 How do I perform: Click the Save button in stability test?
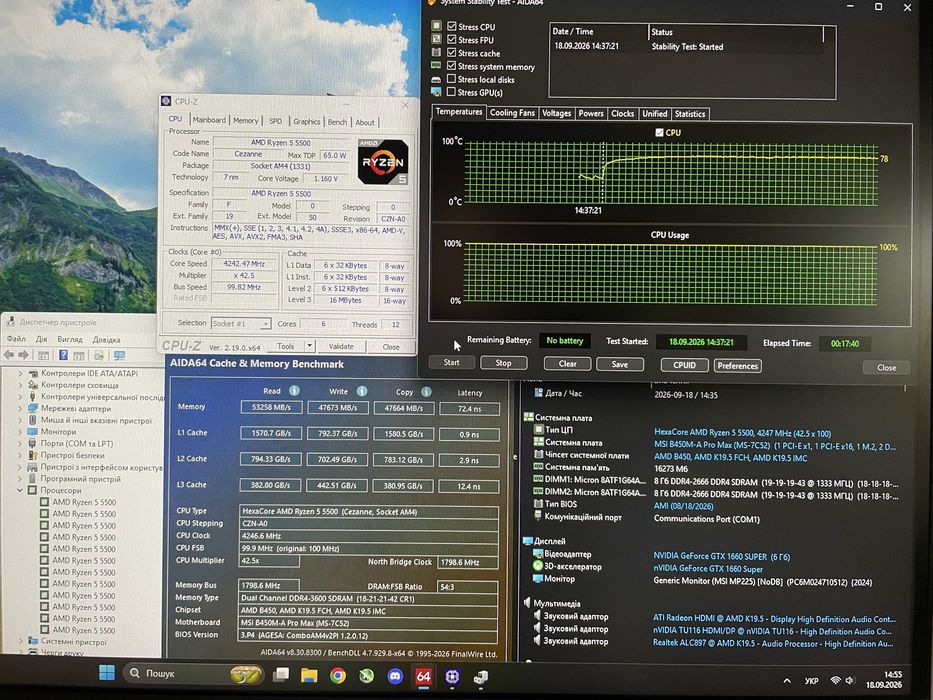(619, 364)
